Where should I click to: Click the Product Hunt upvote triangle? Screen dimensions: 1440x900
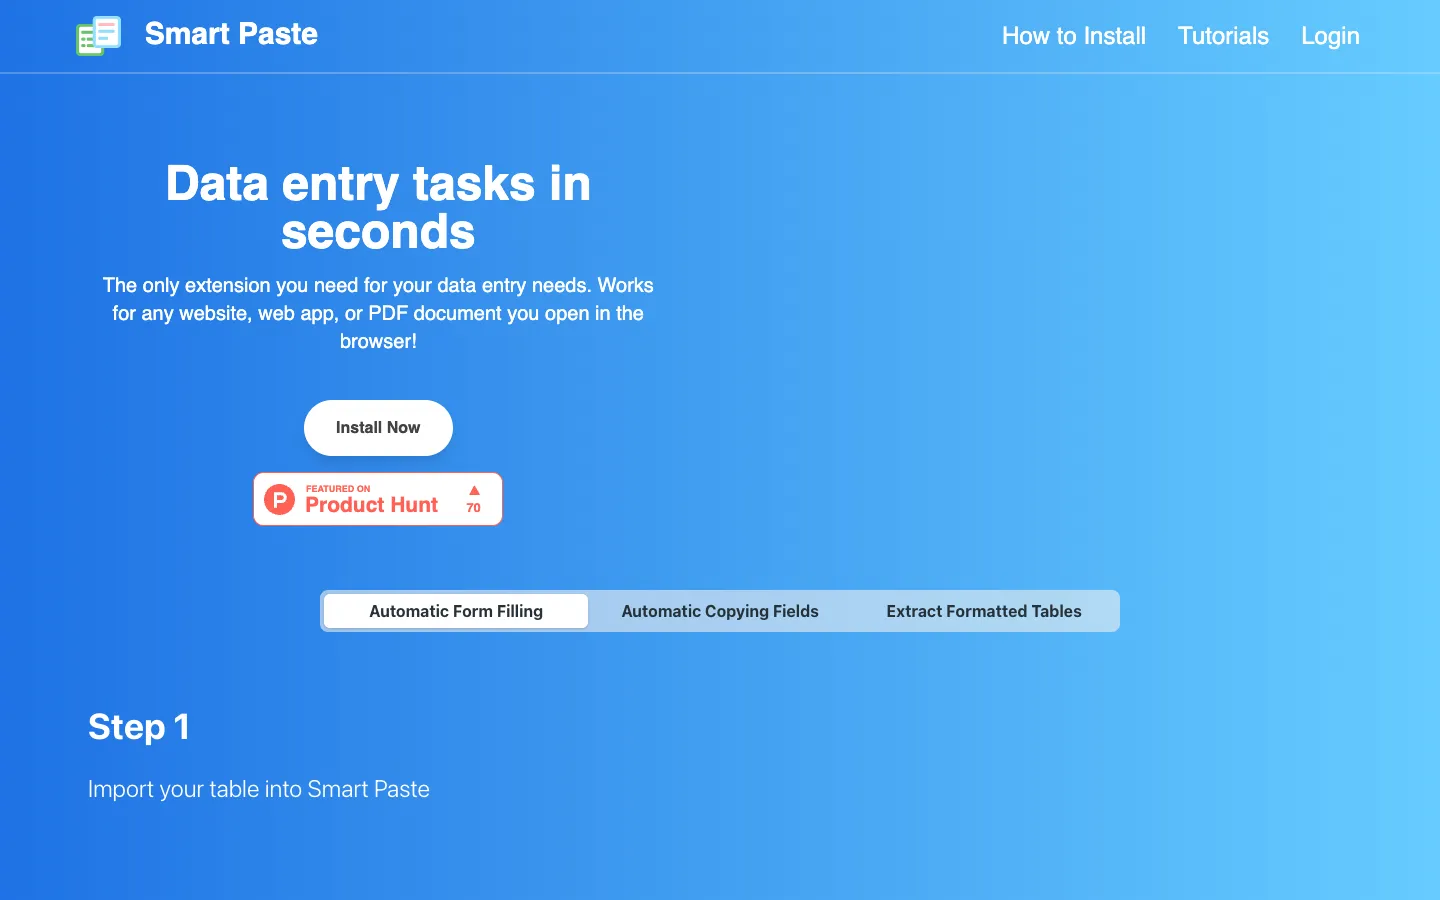[474, 490]
